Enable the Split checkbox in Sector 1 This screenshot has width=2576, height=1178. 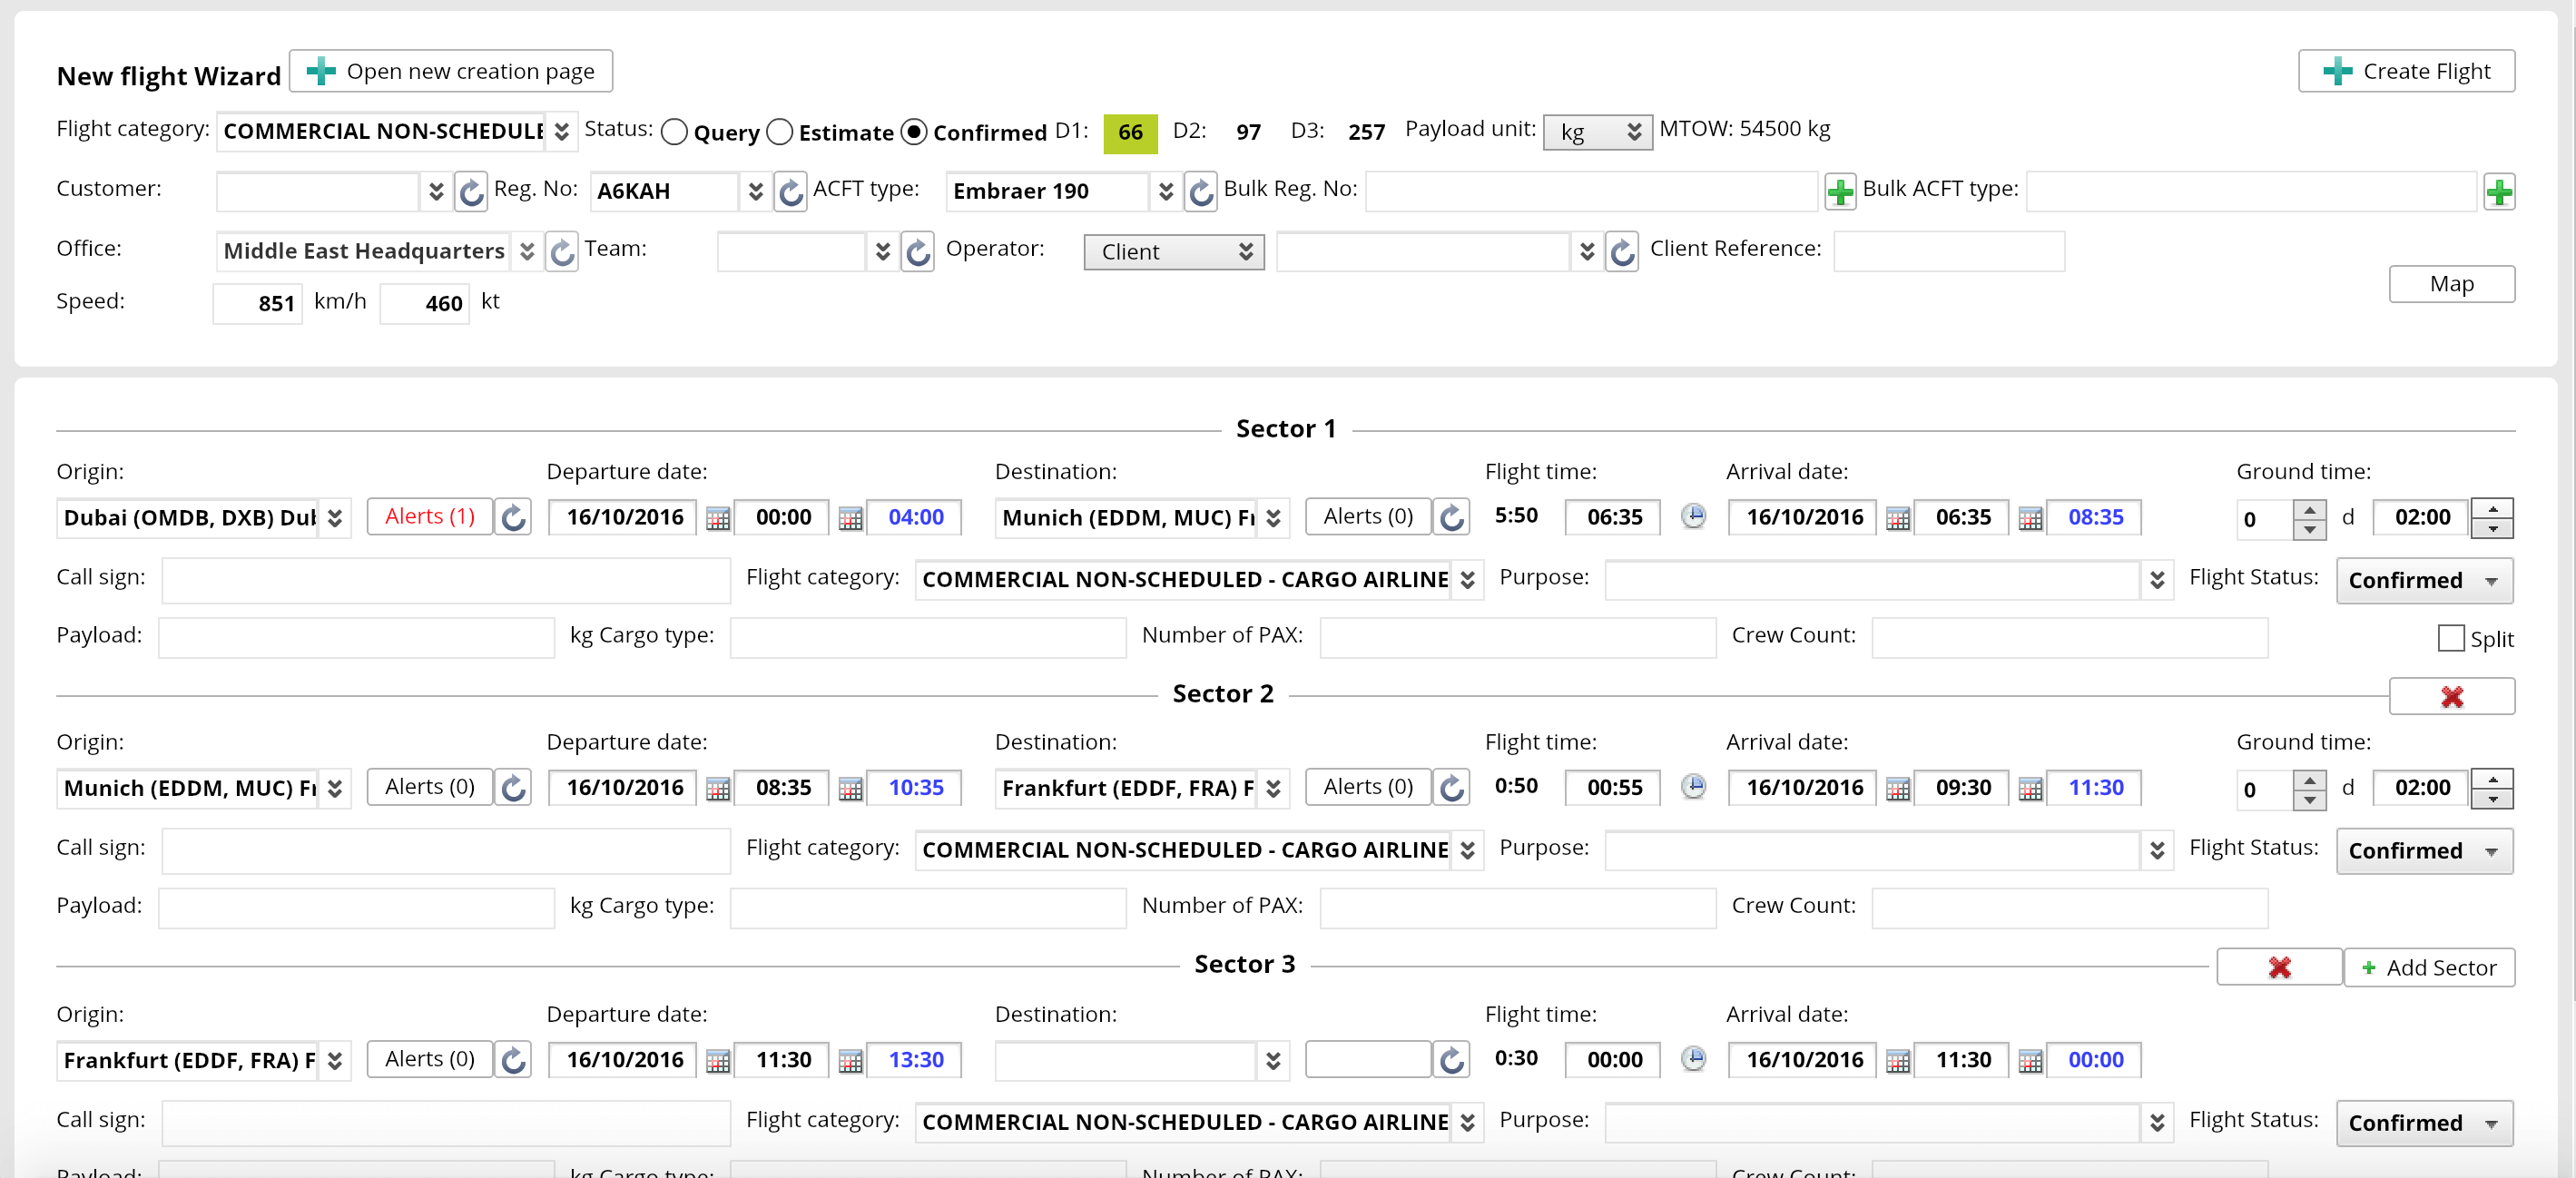(2450, 638)
